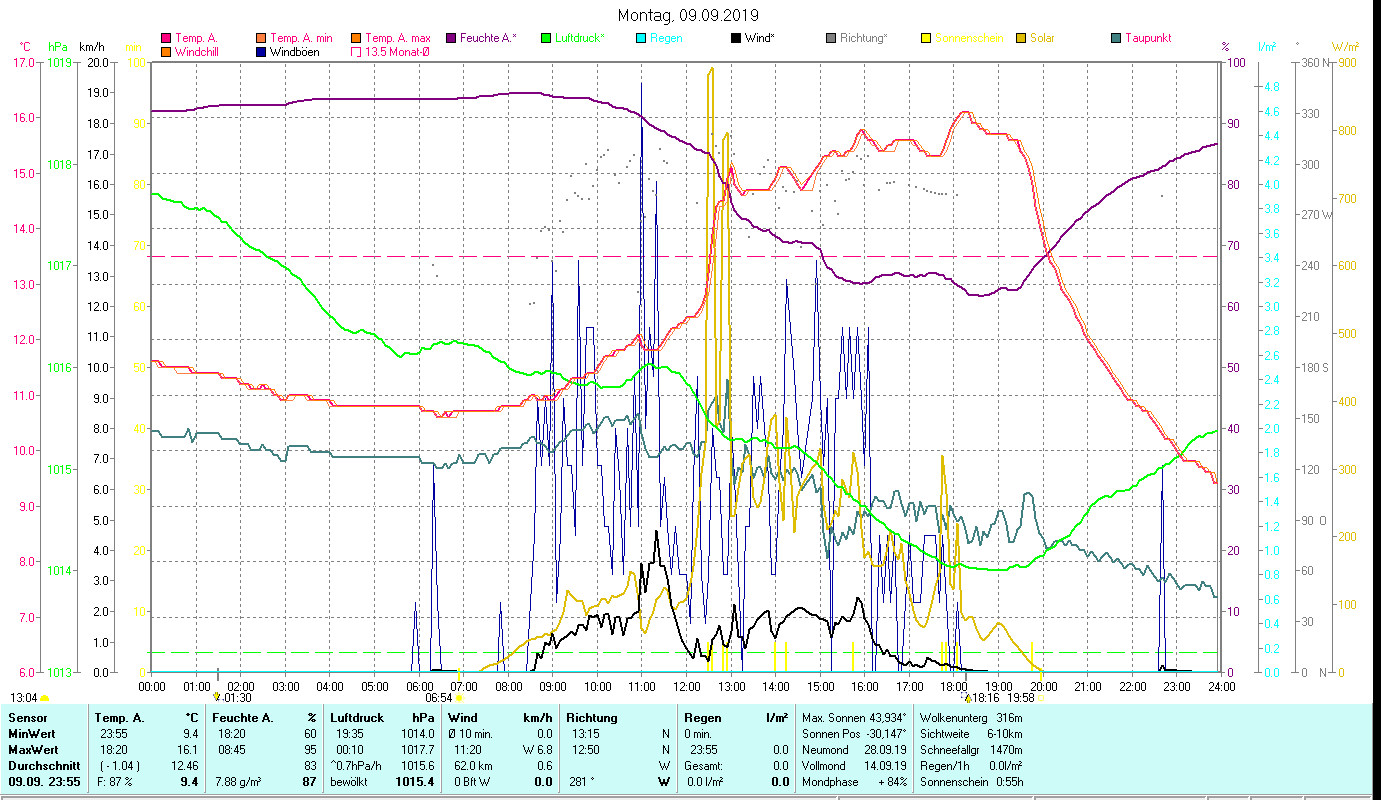Click the 13.5 Monat-Ø legend box
The image size is (1381, 800).
coord(356,52)
